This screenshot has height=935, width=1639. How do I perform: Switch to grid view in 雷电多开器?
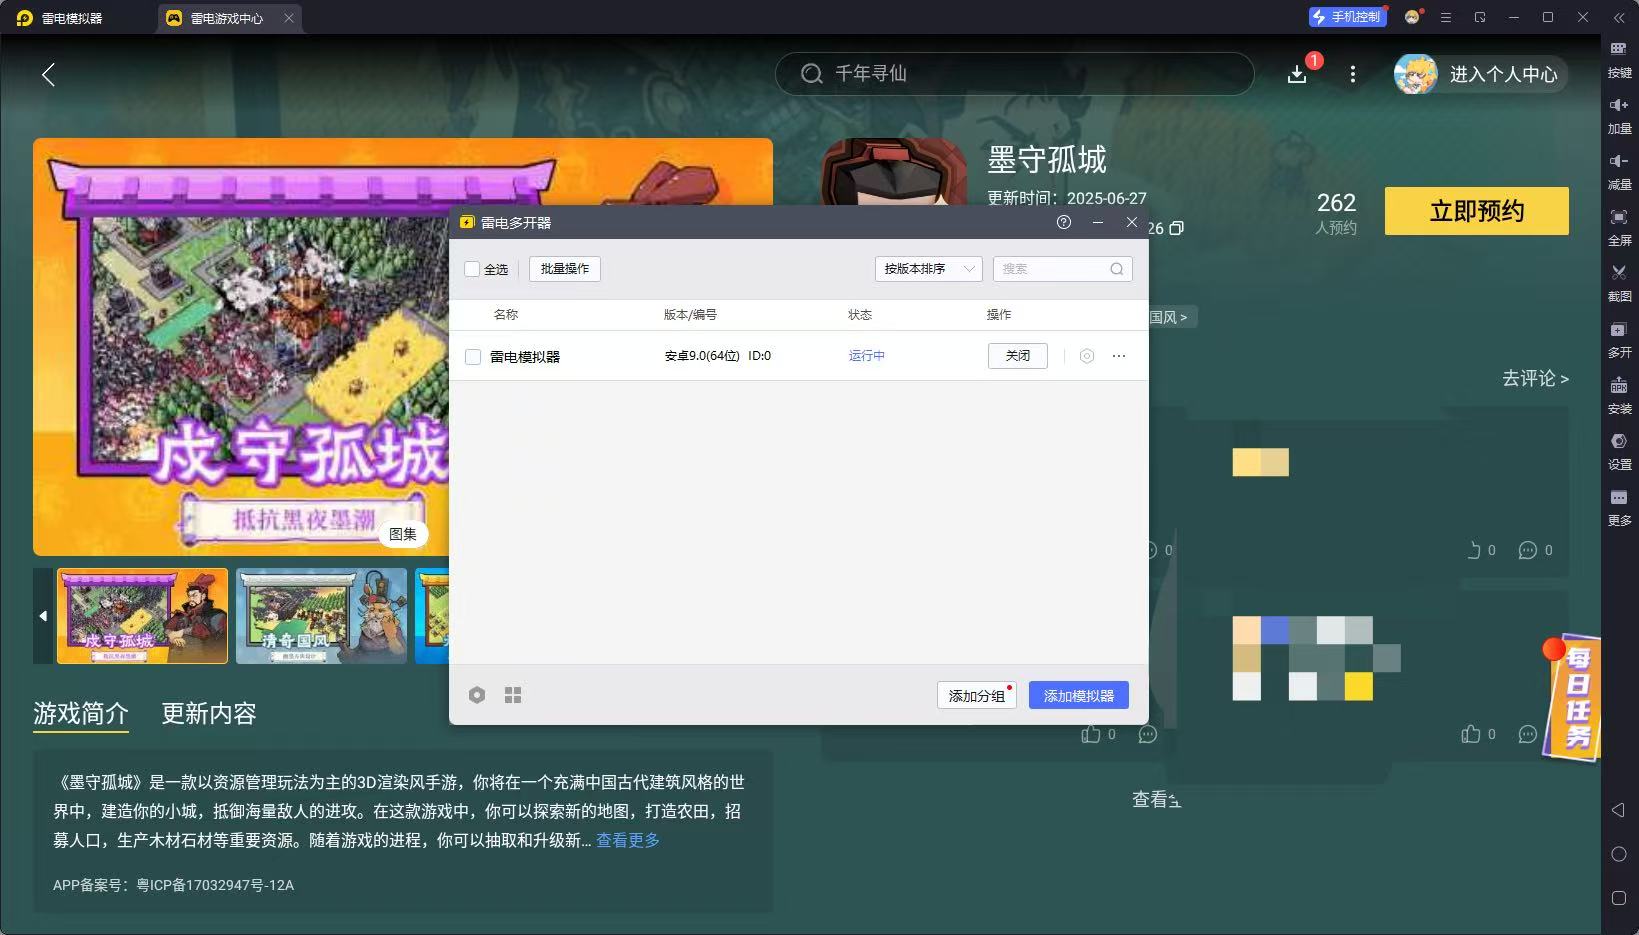(513, 695)
